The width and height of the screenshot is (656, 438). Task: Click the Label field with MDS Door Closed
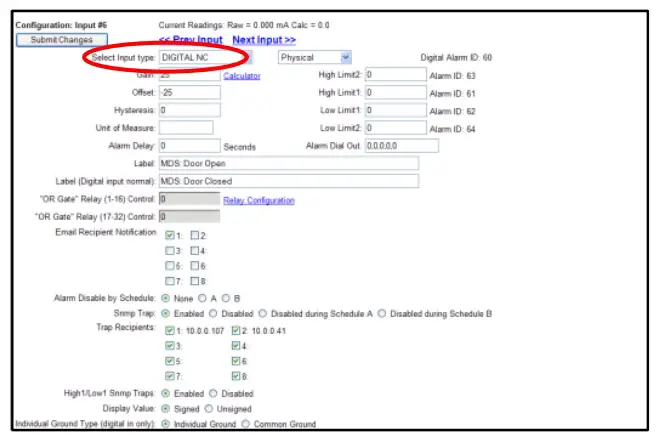289,181
